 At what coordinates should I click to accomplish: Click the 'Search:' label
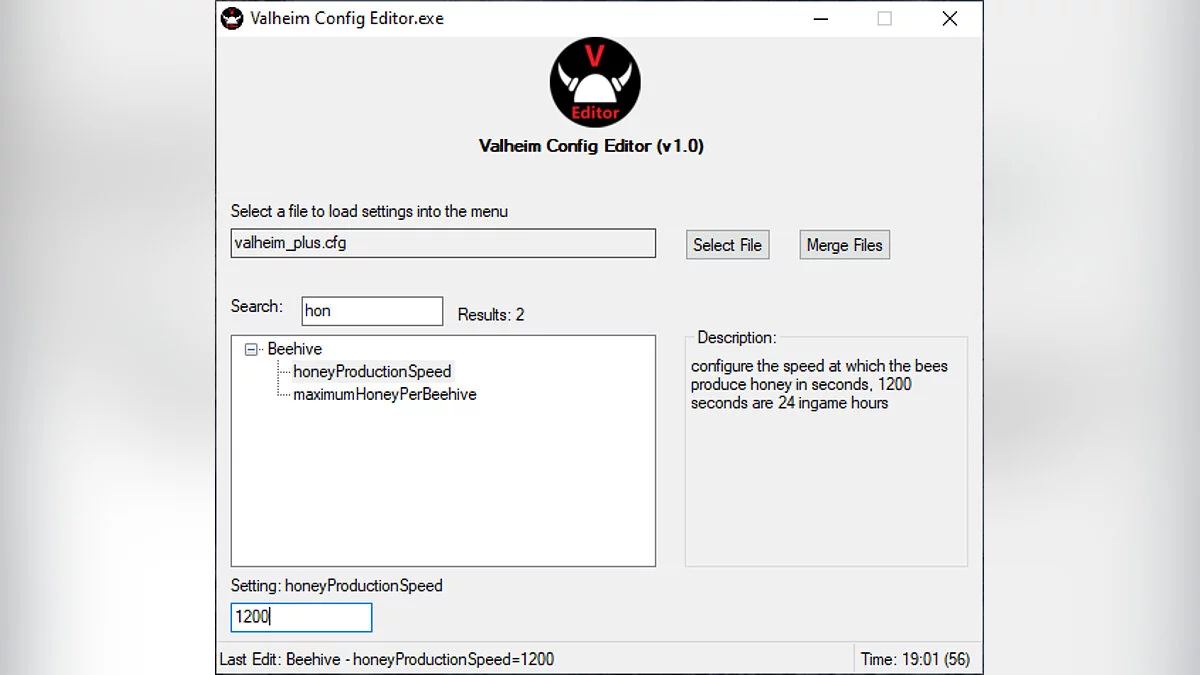pos(257,306)
